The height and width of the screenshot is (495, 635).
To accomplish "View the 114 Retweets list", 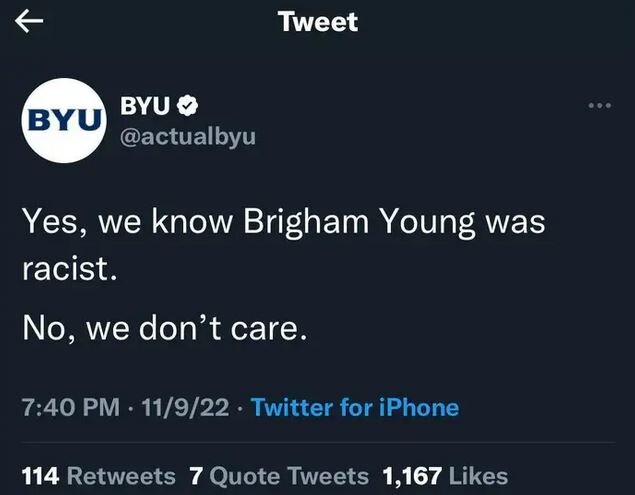I will [97, 476].
